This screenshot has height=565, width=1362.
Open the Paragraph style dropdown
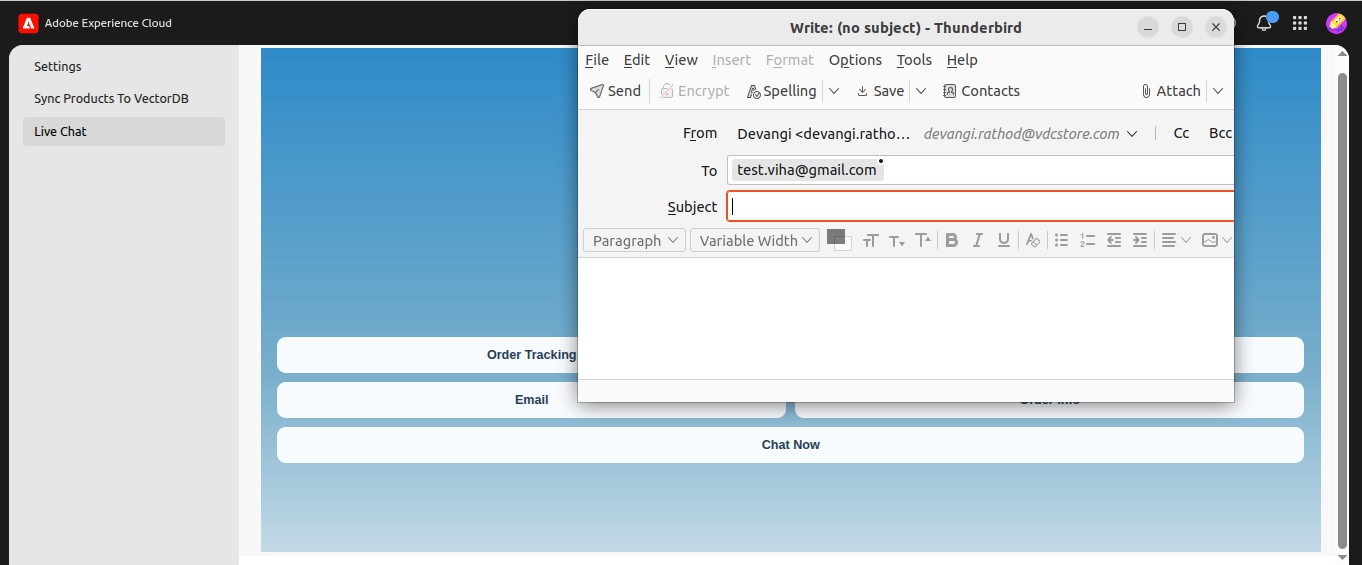(634, 240)
